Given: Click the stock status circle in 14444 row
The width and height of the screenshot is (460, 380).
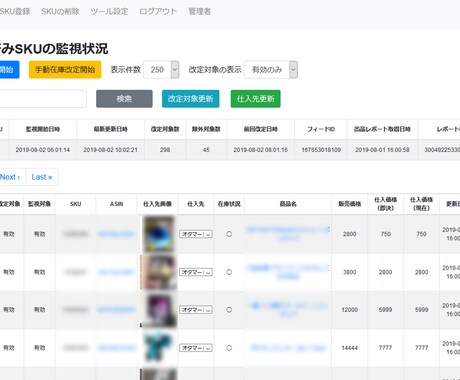Looking at the screenshot, I should pyautogui.click(x=229, y=348).
